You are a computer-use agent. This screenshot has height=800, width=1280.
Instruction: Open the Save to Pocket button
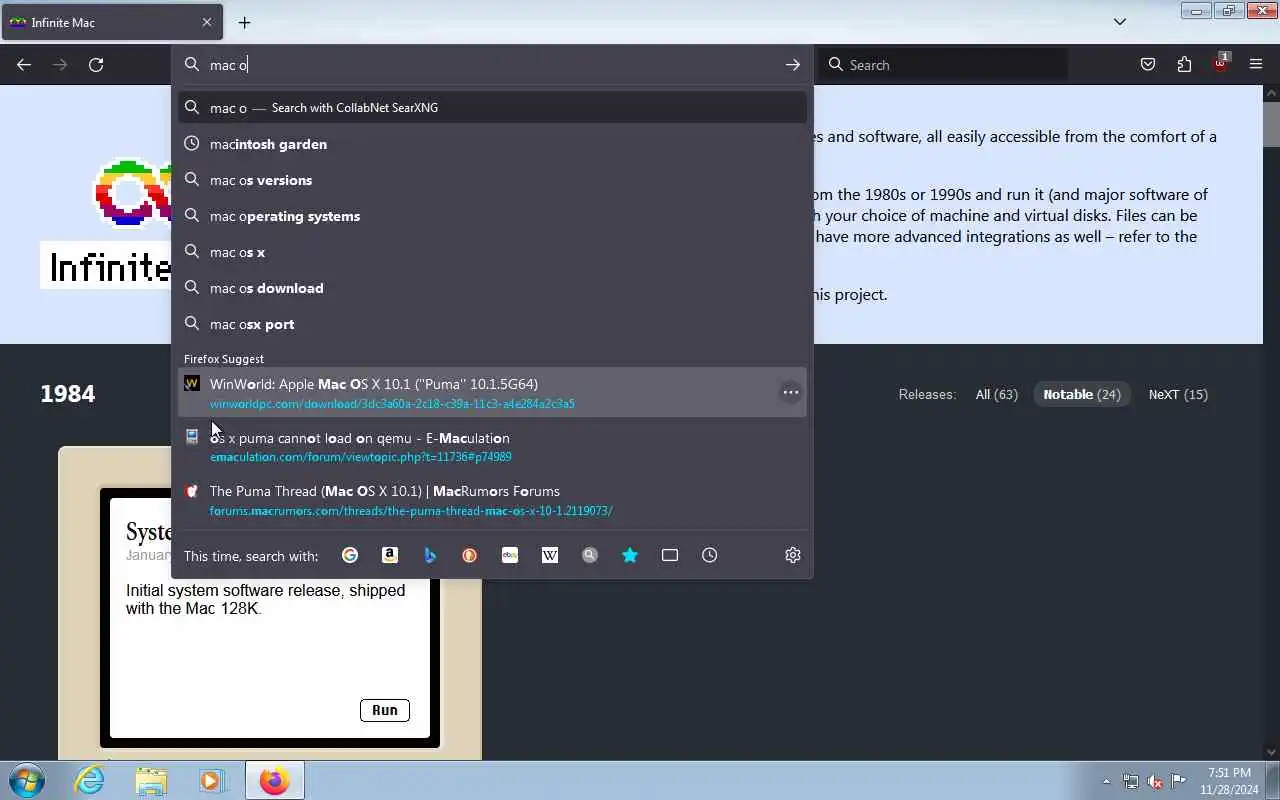1148,65
